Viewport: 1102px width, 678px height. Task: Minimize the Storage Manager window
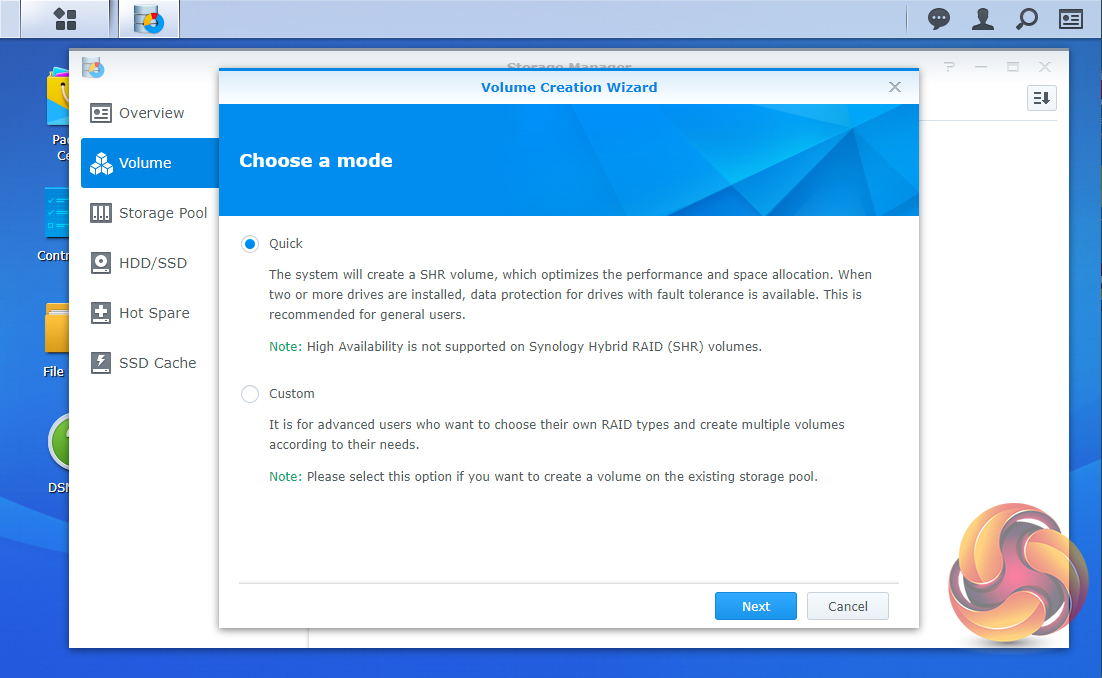tap(981, 67)
